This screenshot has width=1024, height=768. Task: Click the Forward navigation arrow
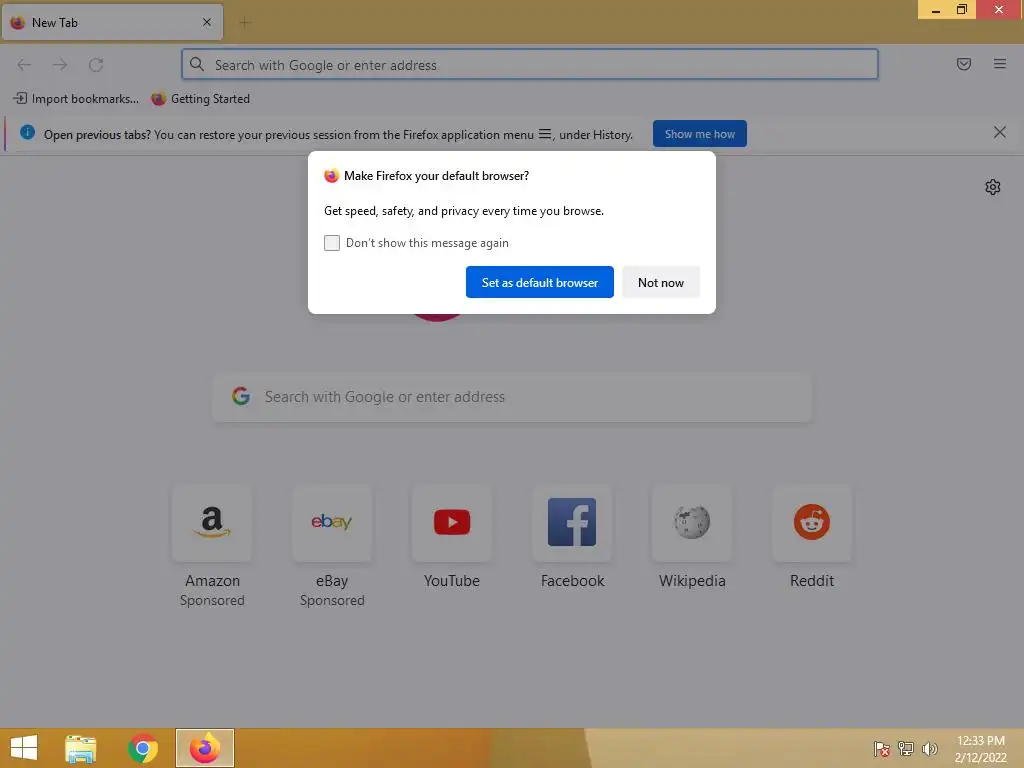point(59,65)
